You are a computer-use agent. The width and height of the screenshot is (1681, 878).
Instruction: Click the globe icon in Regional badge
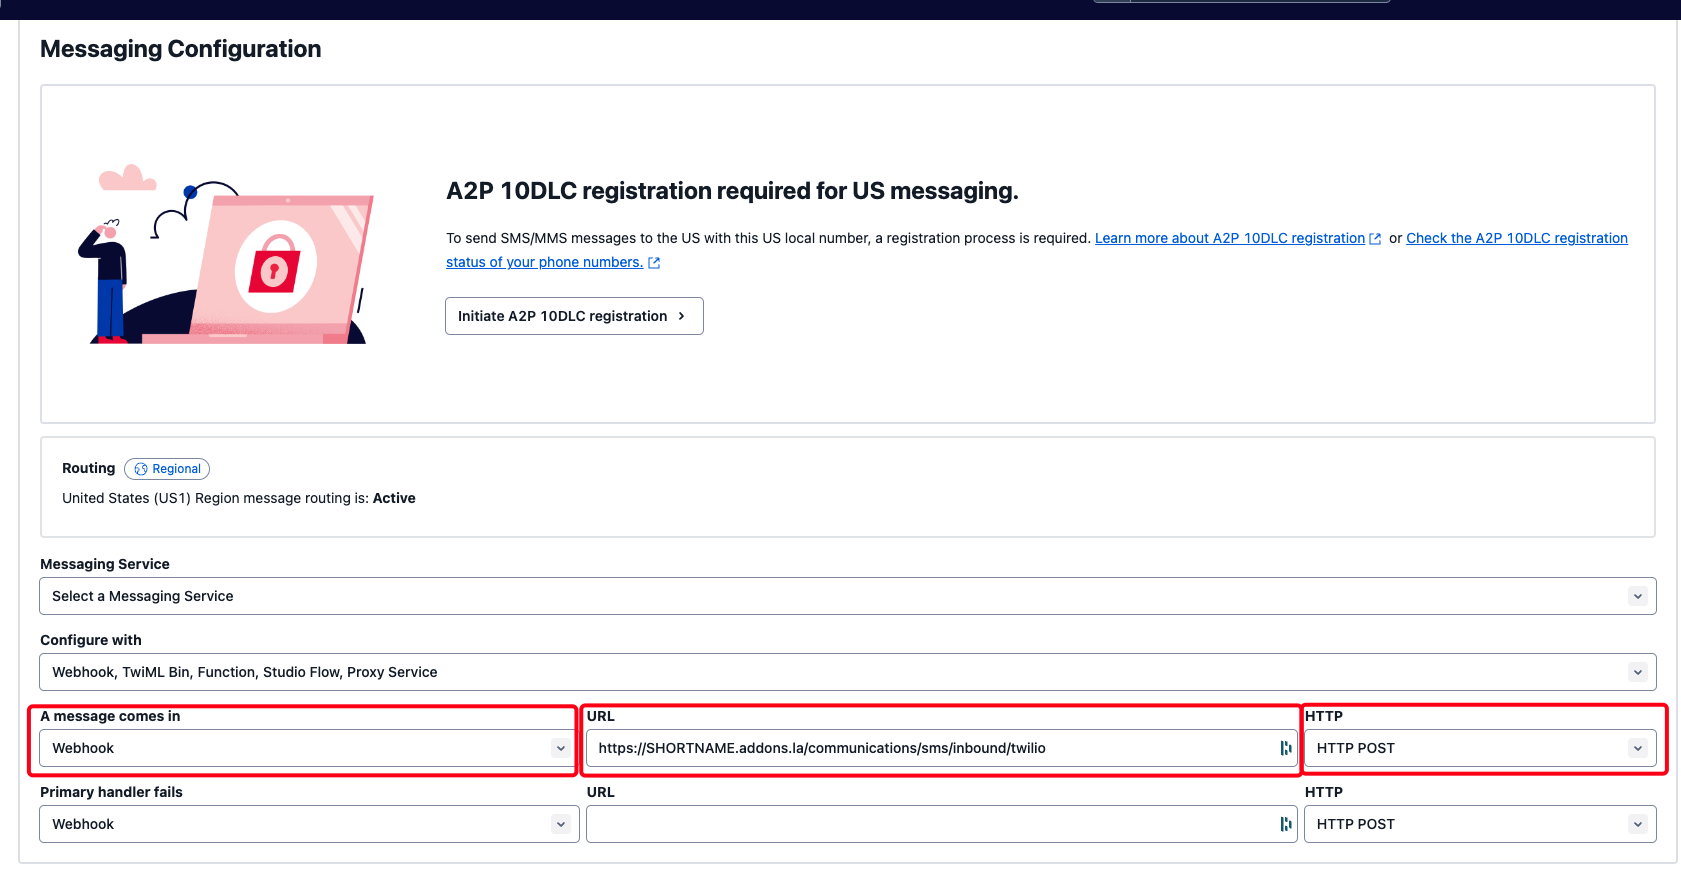pos(141,469)
